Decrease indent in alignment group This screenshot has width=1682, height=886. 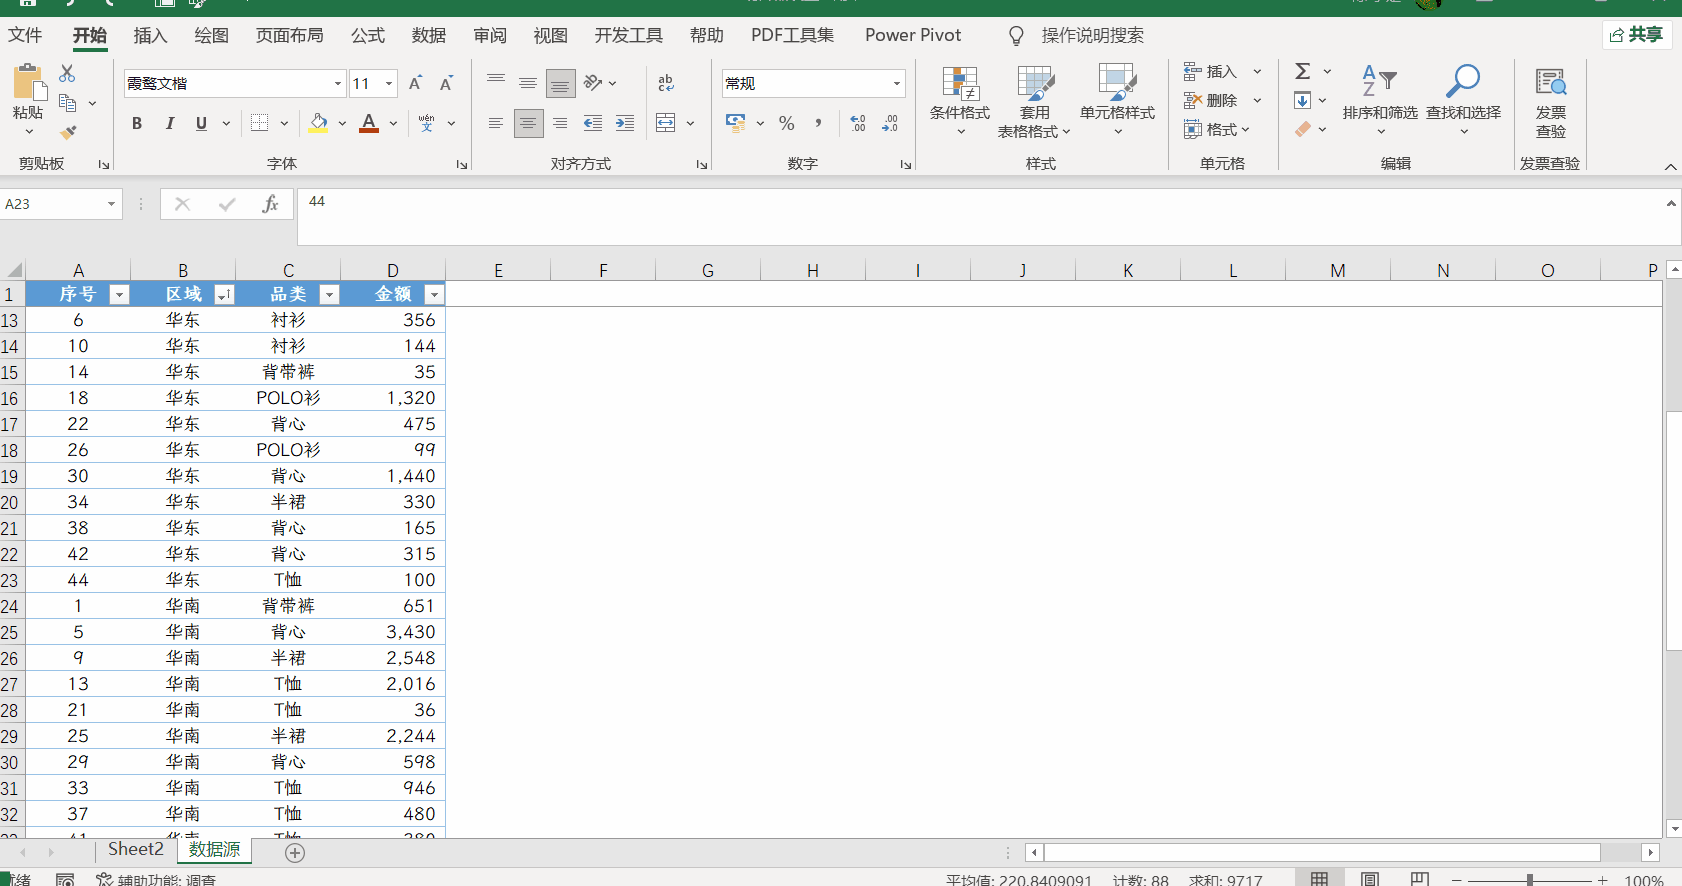pyautogui.click(x=593, y=123)
